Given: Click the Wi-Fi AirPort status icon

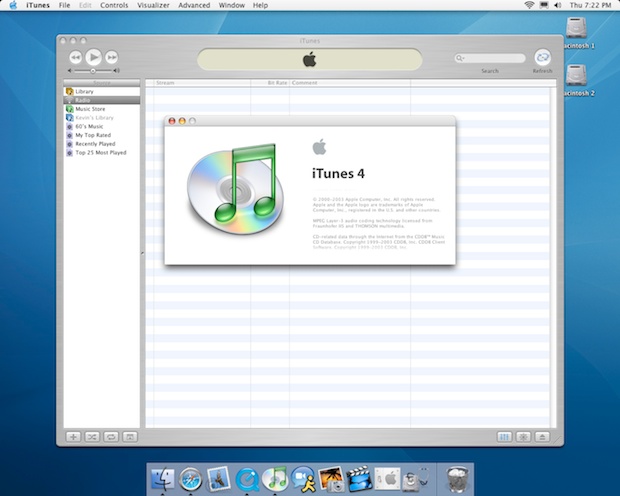Looking at the screenshot, I should (529, 5).
